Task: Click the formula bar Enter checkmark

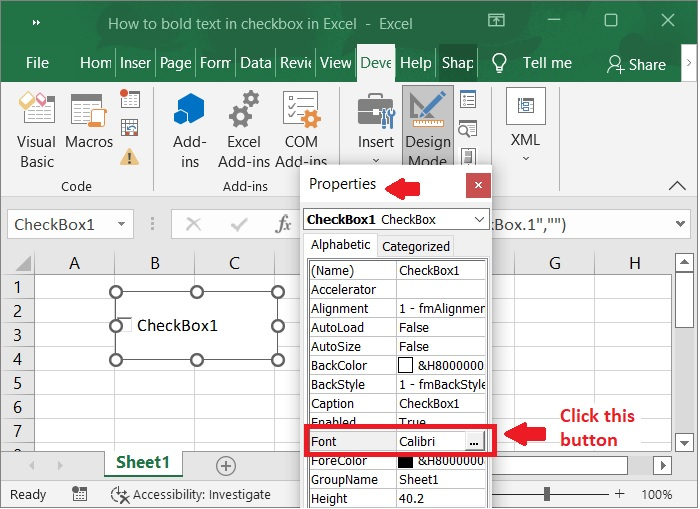Action: (x=239, y=224)
